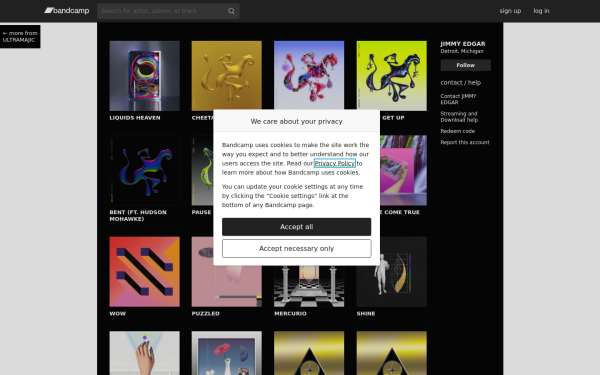The width and height of the screenshot is (600, 375).
Task: Click the MERCURIO title text
Action: pyautogui.click(x=290, y=313)
